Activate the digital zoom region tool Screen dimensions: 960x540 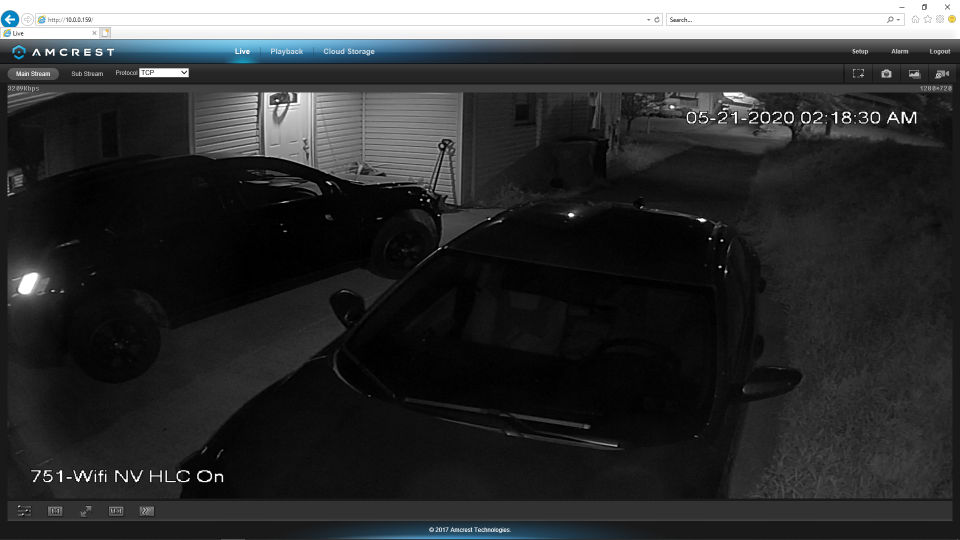[858, 73]
